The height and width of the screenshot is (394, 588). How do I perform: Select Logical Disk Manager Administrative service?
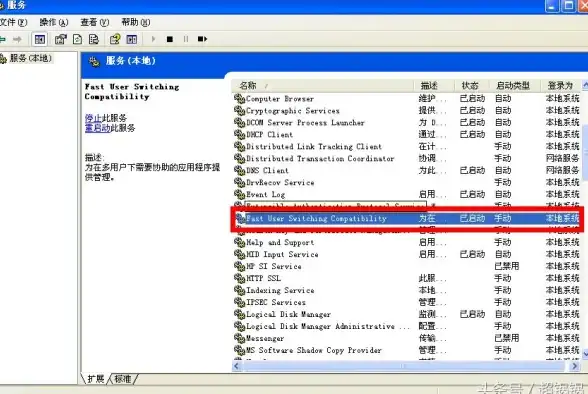[406, 327]
